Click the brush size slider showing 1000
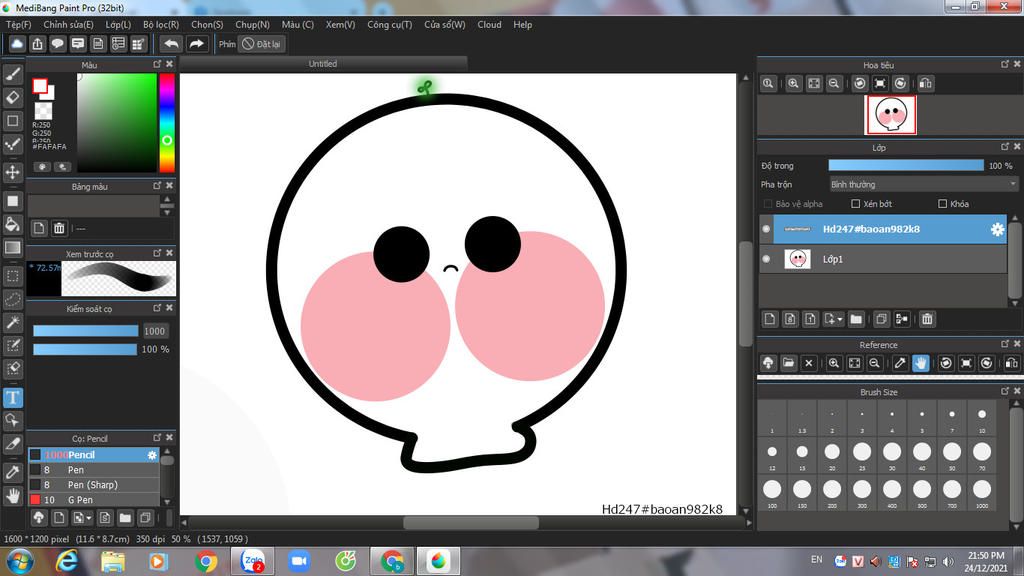This screenshot has height=576, width=1024. [x=86, y=331]
